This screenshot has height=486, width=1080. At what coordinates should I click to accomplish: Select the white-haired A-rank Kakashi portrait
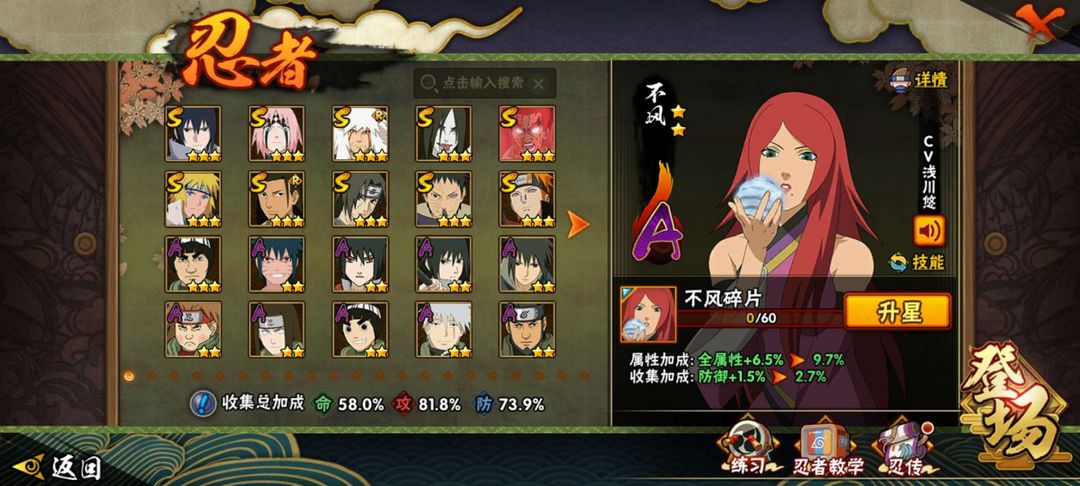point(444,330)
